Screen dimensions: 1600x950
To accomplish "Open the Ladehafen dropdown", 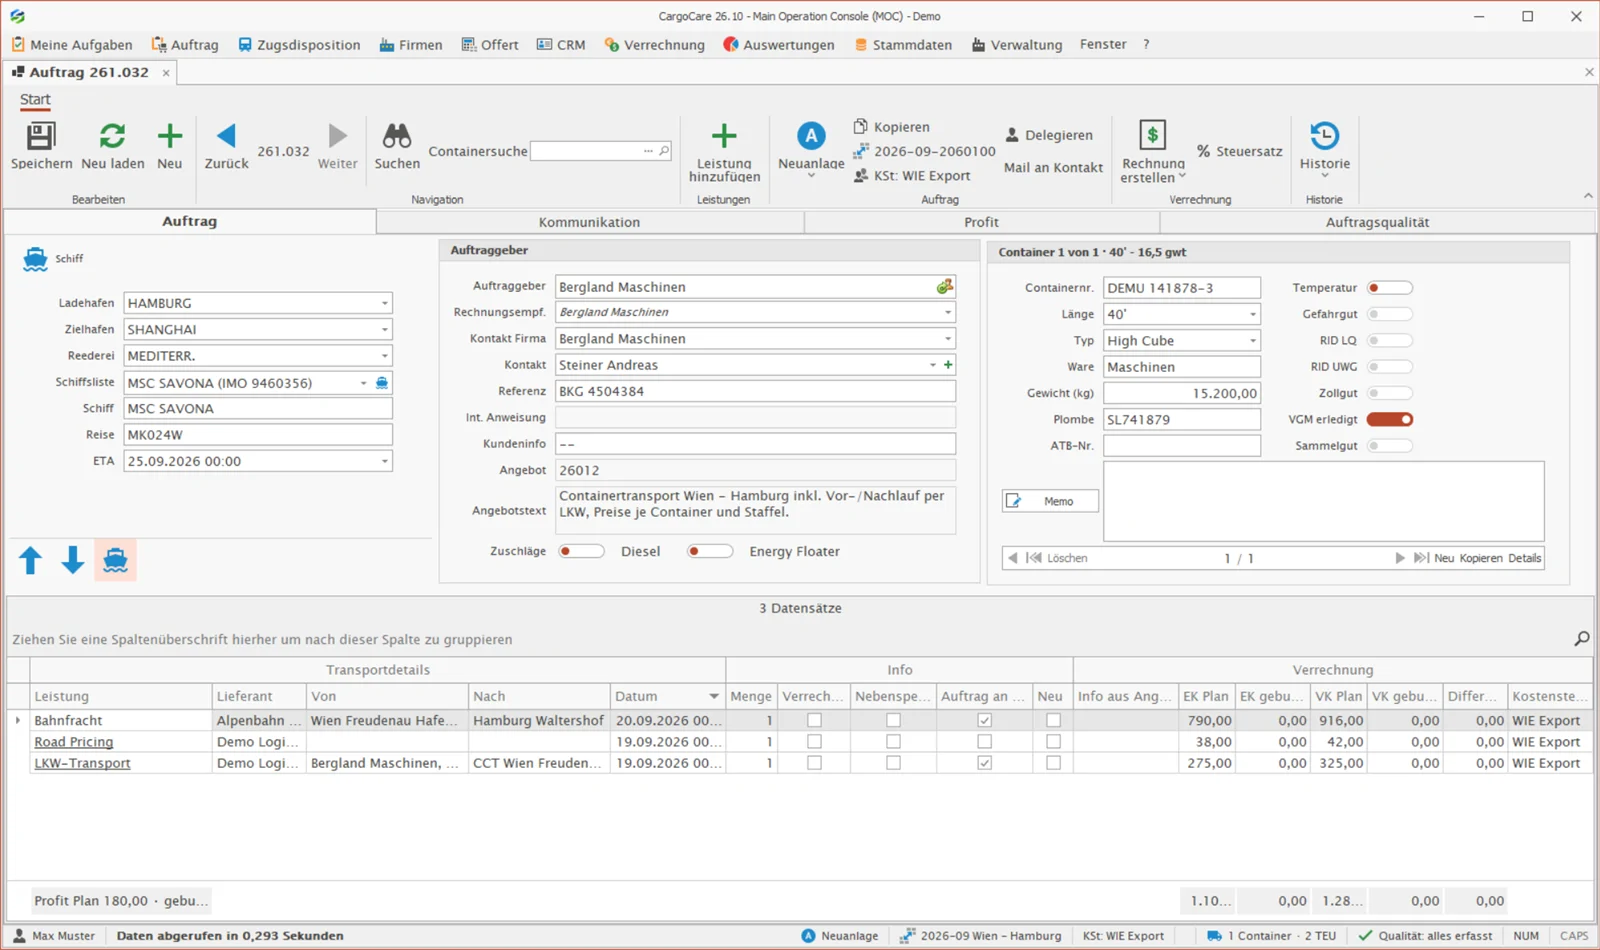I will pyautogui.click(x=384, y=303).
